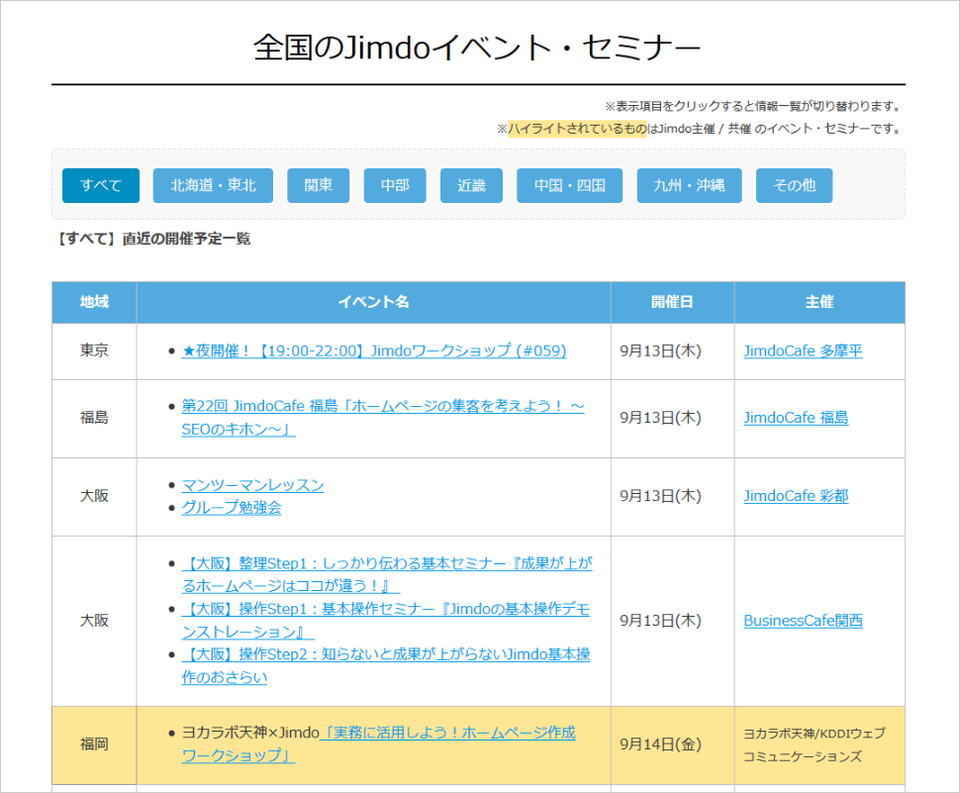Click the 表示項目をクリックすると note text
The height and width of the screenshot is (793, 960).
[x=752, y=107]
